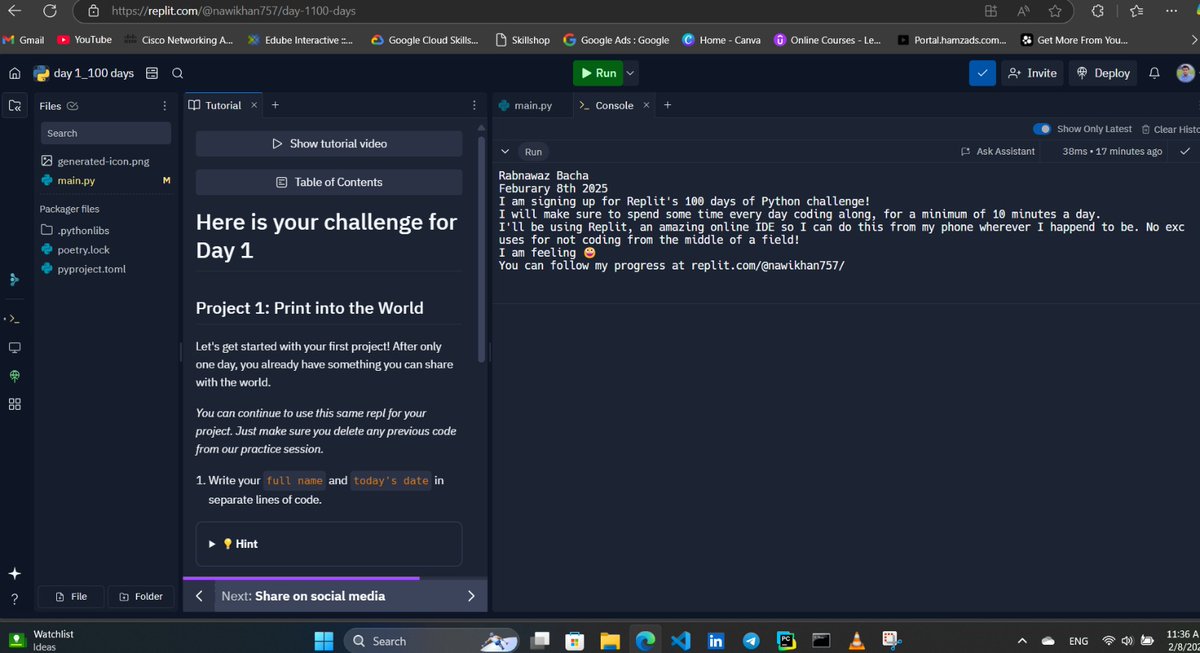Image resolution: width=1200 pixels, height=653 pixels.
Task: Click the Replit home icon
Action: [14, 73]
